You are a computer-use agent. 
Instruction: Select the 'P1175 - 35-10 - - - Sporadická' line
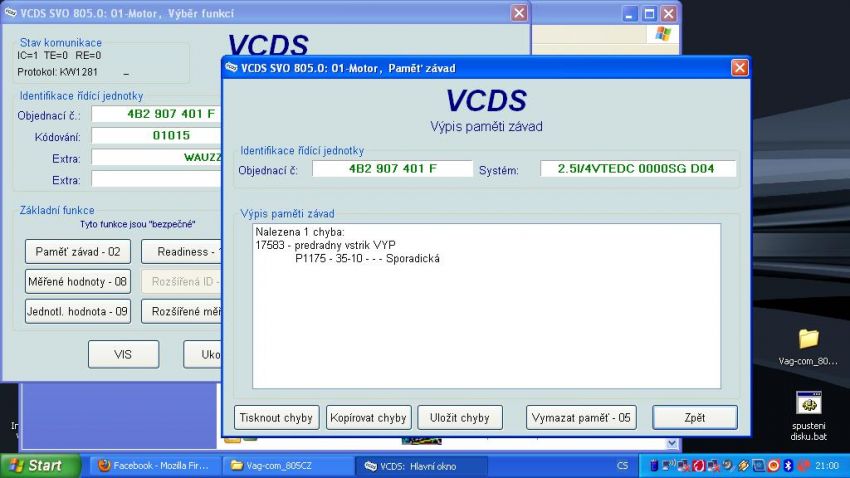tap(367, 259)
